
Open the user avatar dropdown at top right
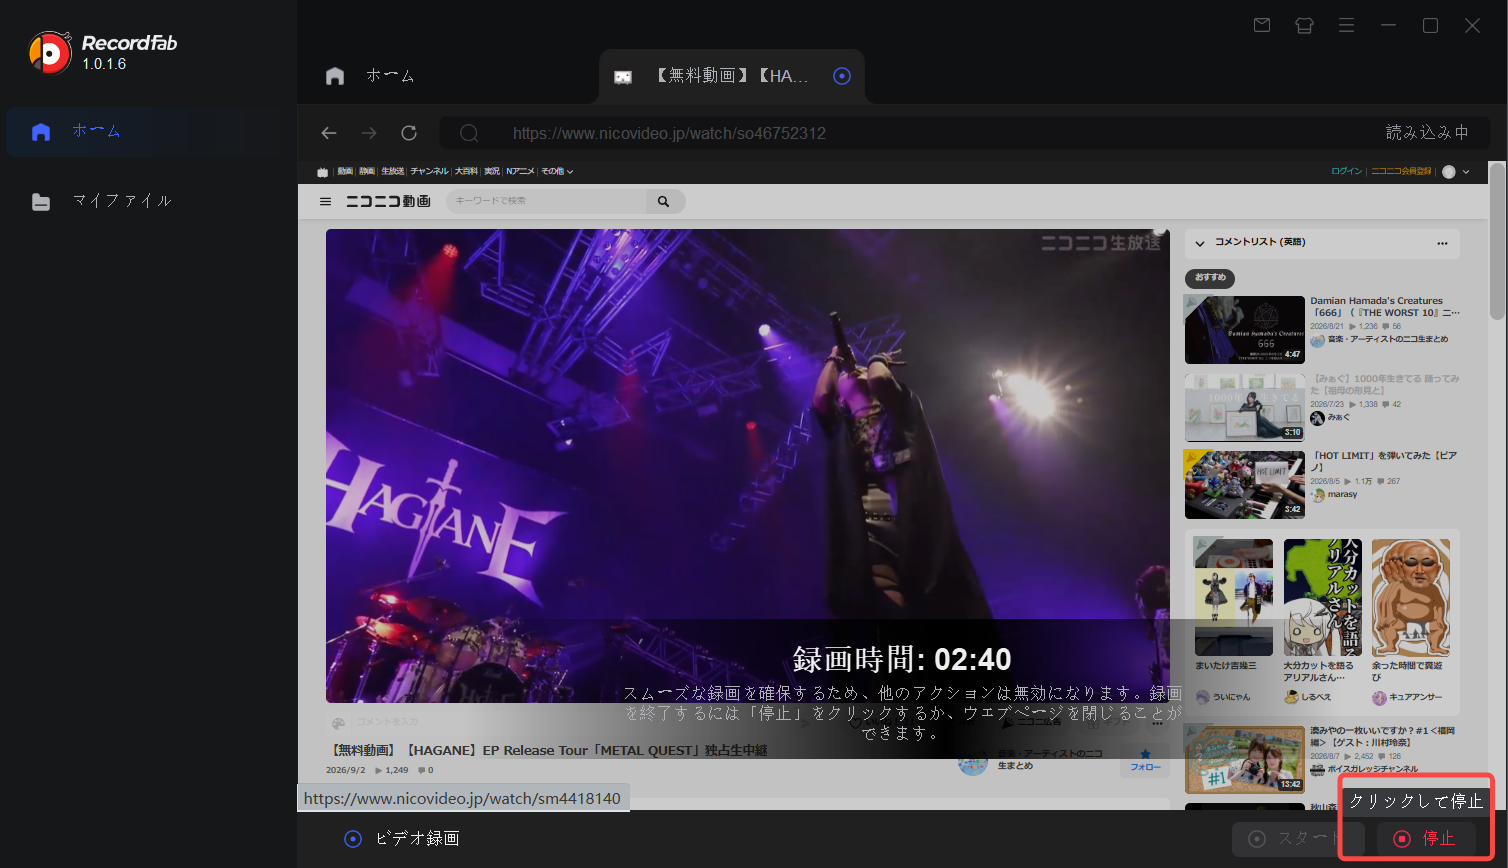[1456, 172]
